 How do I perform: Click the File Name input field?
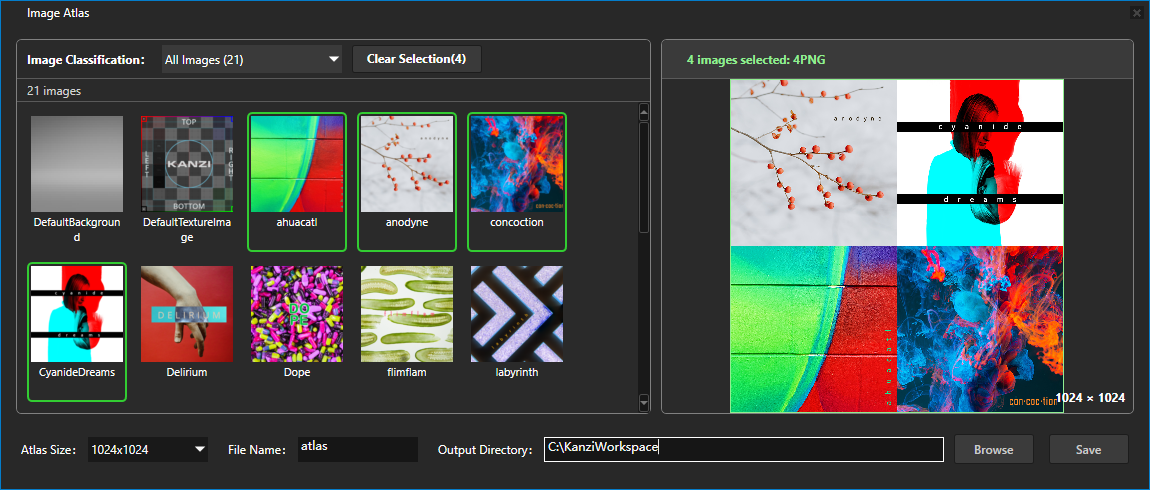(358, 450)
